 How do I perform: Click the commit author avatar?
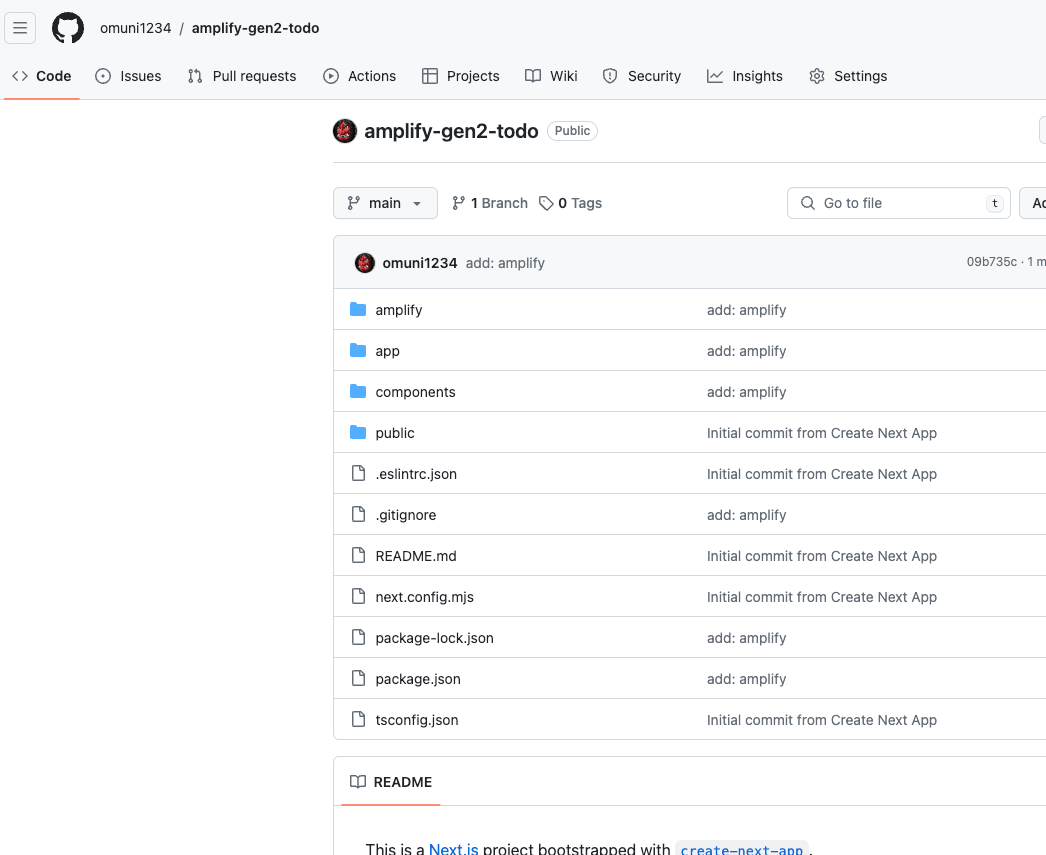tap(365, 263)
